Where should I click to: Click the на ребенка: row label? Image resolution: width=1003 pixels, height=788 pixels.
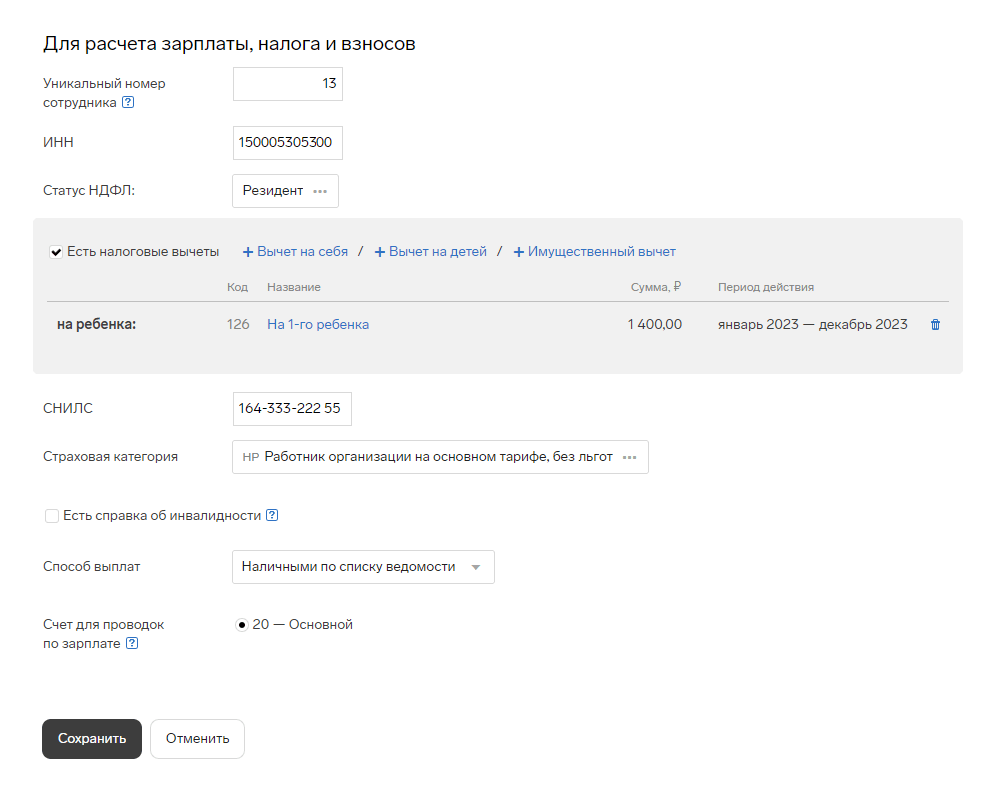point(97,324)
